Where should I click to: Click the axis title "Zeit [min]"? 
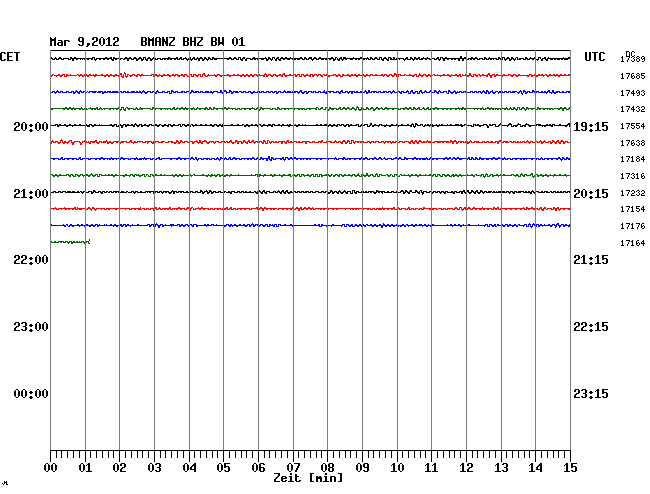click(308, 478)
